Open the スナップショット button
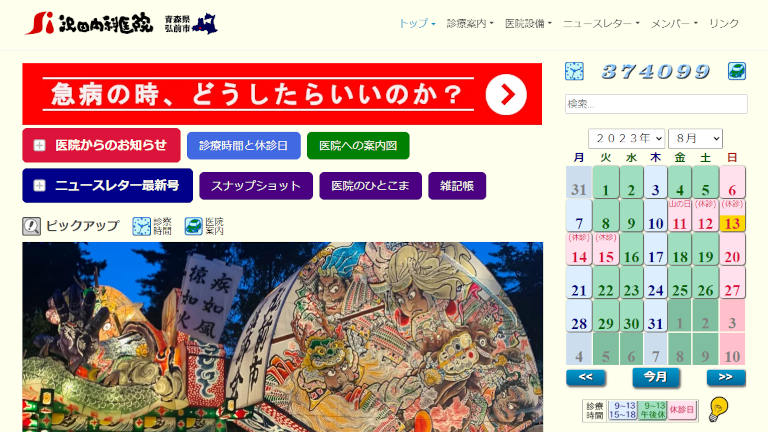This screenshot has height=432, width=768. tap(256, 186)
